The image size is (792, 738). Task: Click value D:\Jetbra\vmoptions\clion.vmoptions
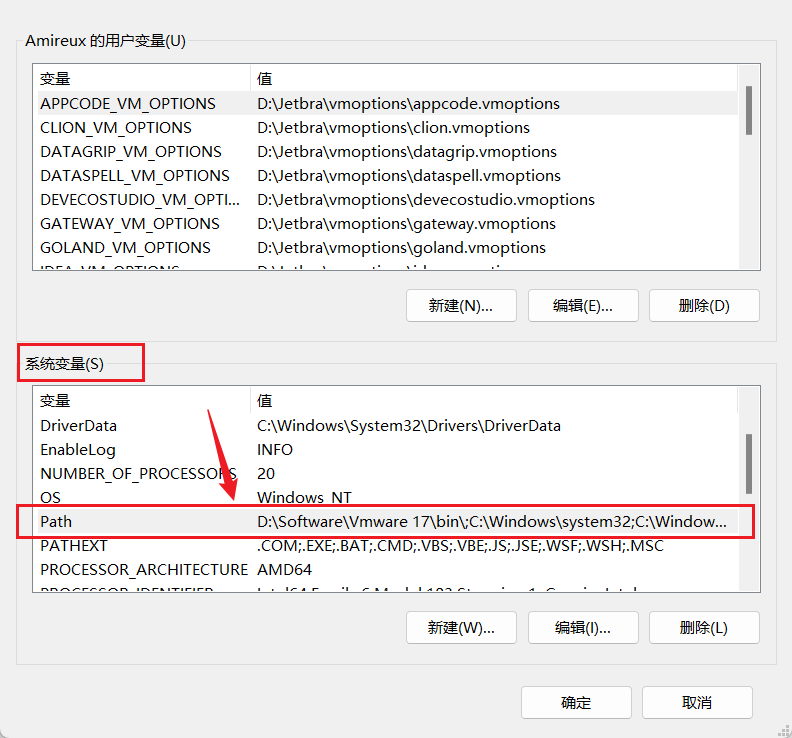pyautogui.click(x=393, y=128)
